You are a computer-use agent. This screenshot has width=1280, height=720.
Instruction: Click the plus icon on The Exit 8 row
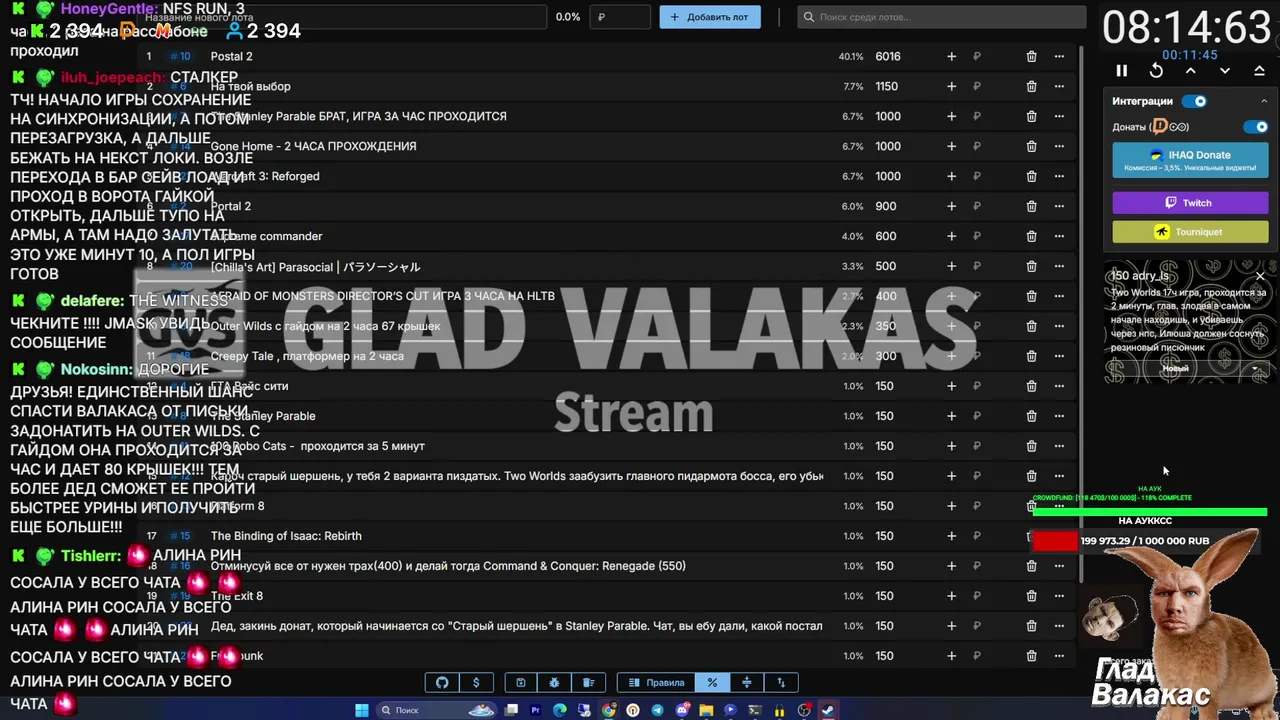(951, 596)
